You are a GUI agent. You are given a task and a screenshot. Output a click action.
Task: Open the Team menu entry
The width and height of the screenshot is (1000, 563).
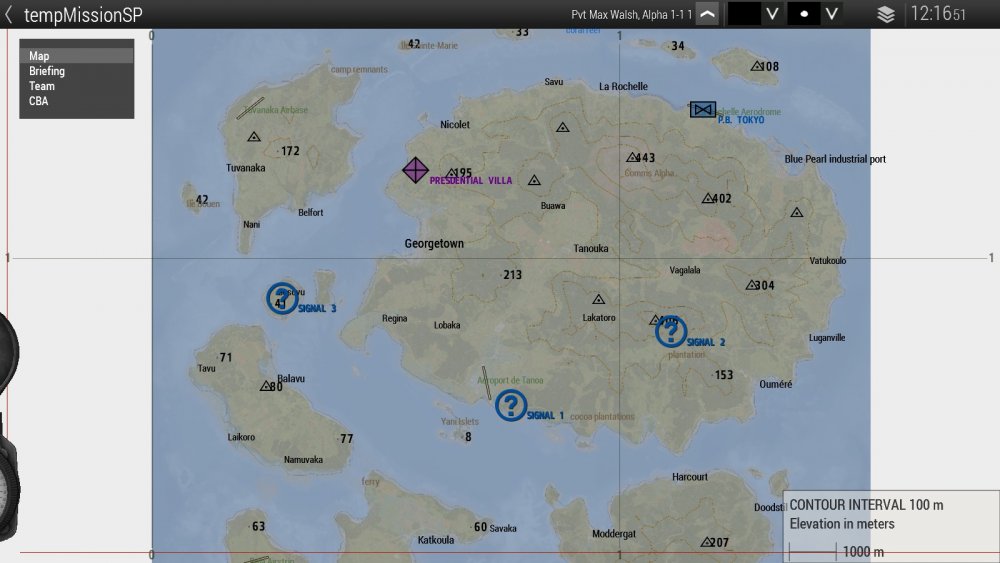41,86
